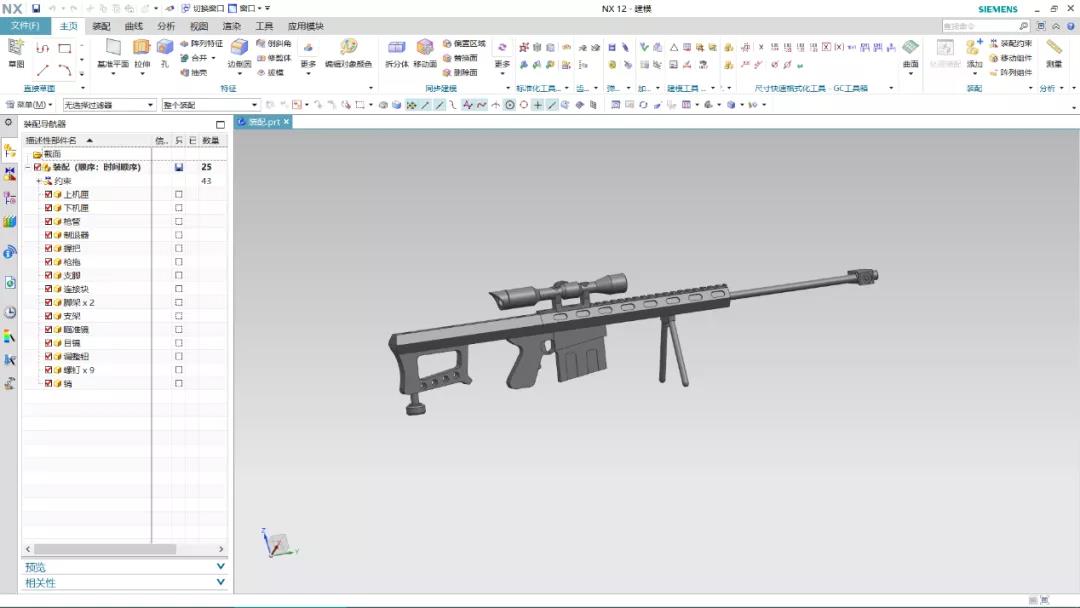Switch to the 装配 ribbon tab

(x=101, y=26)
